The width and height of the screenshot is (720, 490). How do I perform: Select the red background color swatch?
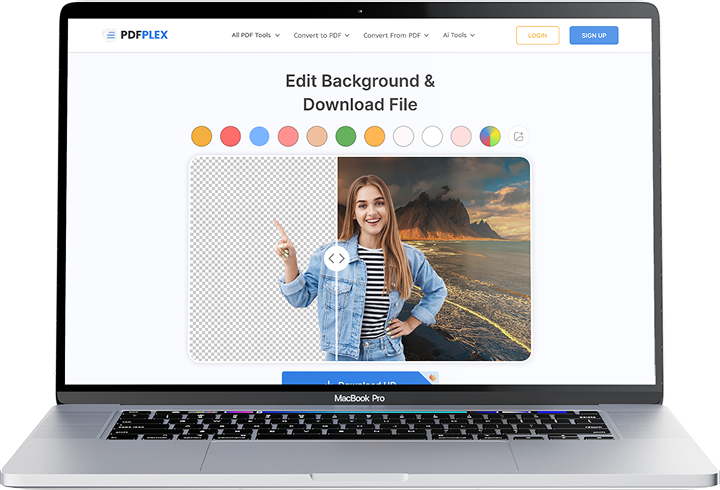point(231,136)
